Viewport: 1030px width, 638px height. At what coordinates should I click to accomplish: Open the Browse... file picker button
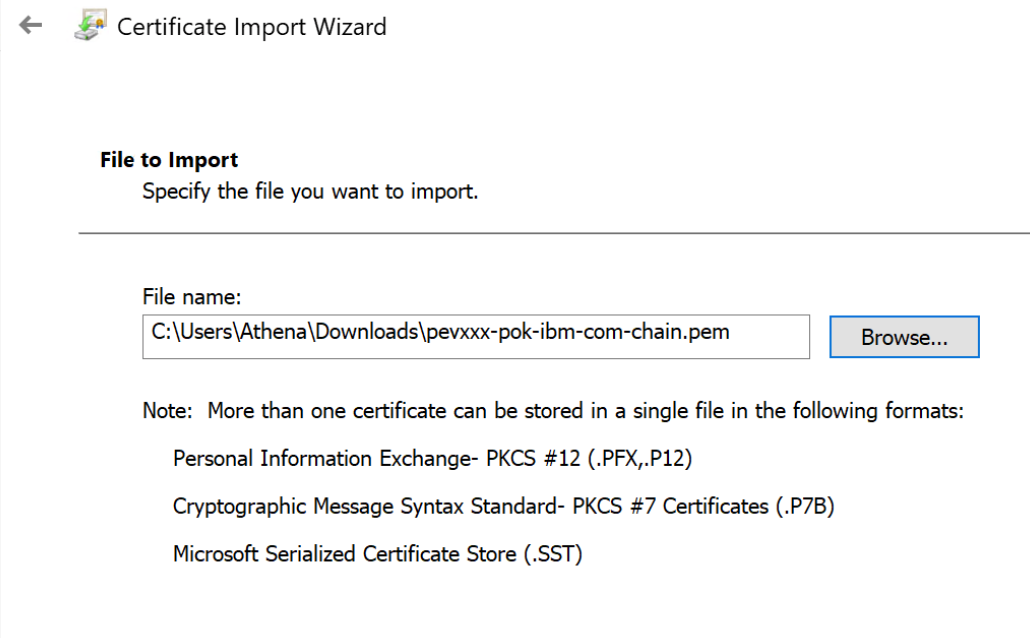point(904,337)
